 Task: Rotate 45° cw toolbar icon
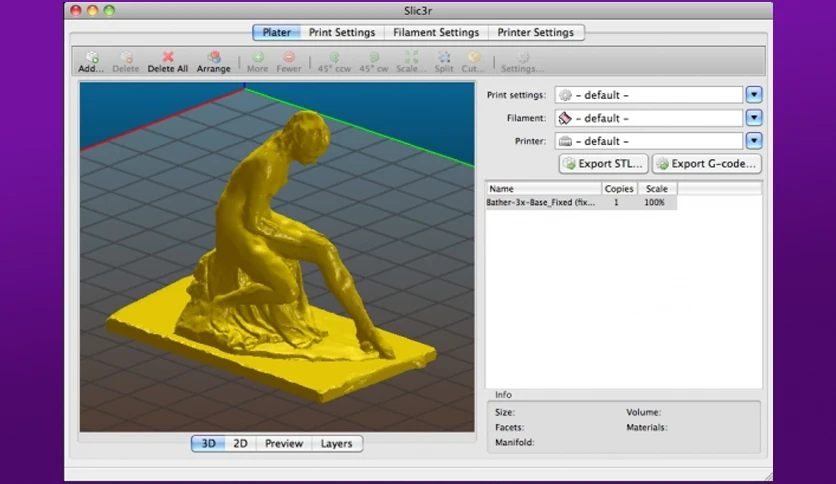coord(374,57)
